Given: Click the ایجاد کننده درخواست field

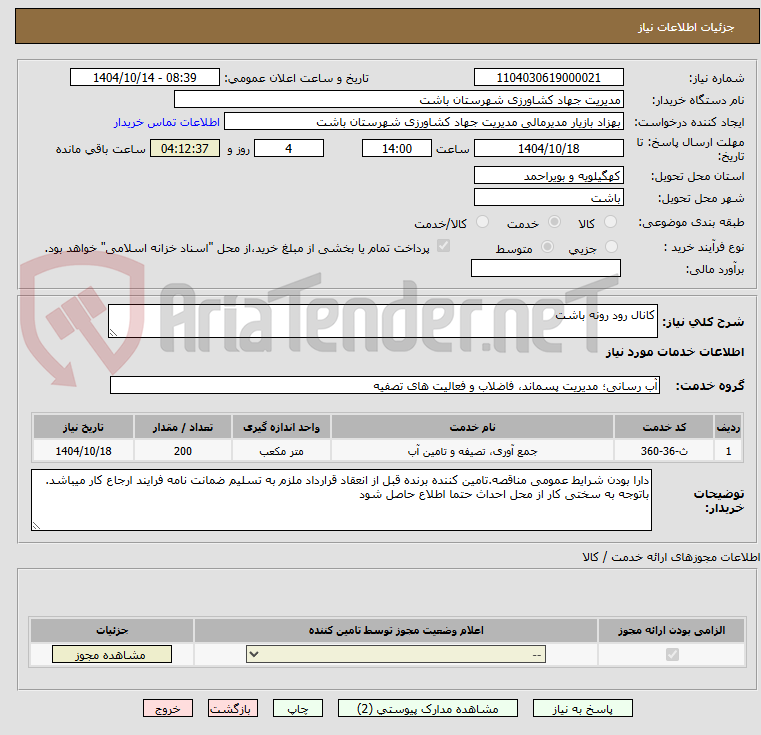Looking at the screenshot, I should click(x=424, y=122).
